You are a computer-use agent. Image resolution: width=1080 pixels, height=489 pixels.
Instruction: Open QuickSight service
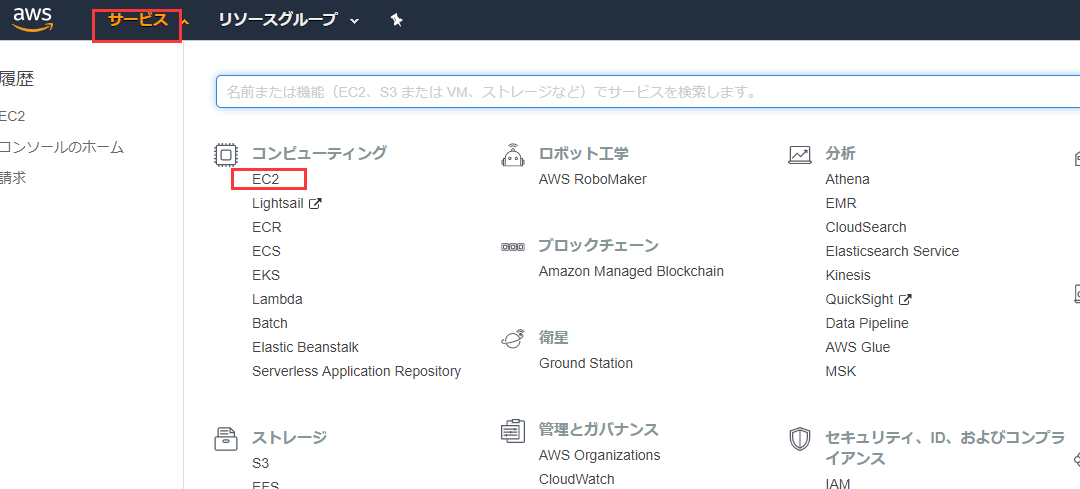[860, 300]
